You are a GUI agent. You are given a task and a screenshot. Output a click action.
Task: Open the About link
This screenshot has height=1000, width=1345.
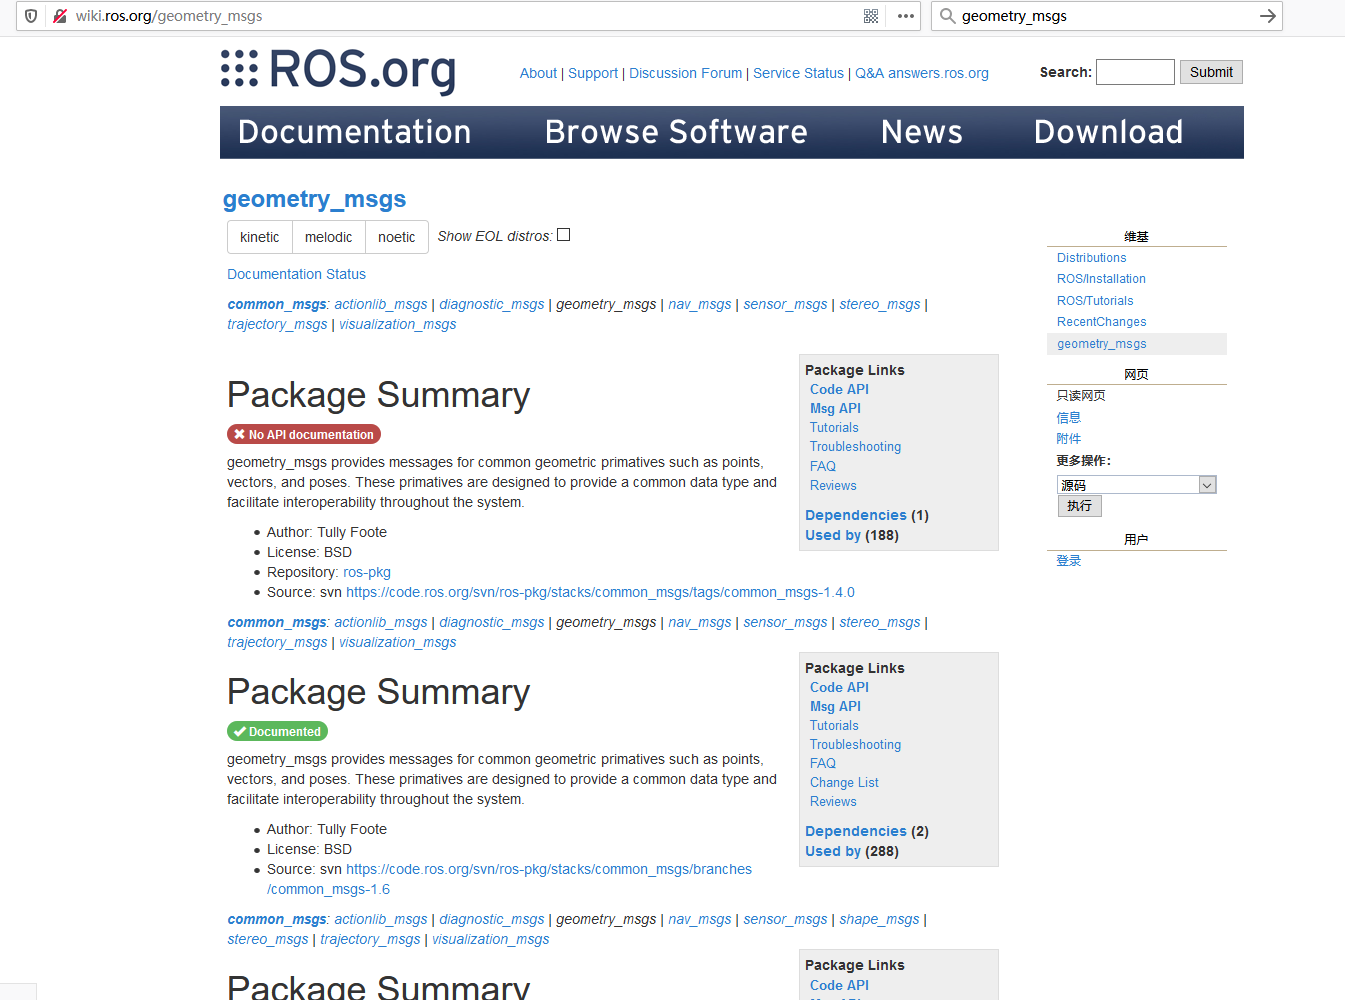pos(538,73)
